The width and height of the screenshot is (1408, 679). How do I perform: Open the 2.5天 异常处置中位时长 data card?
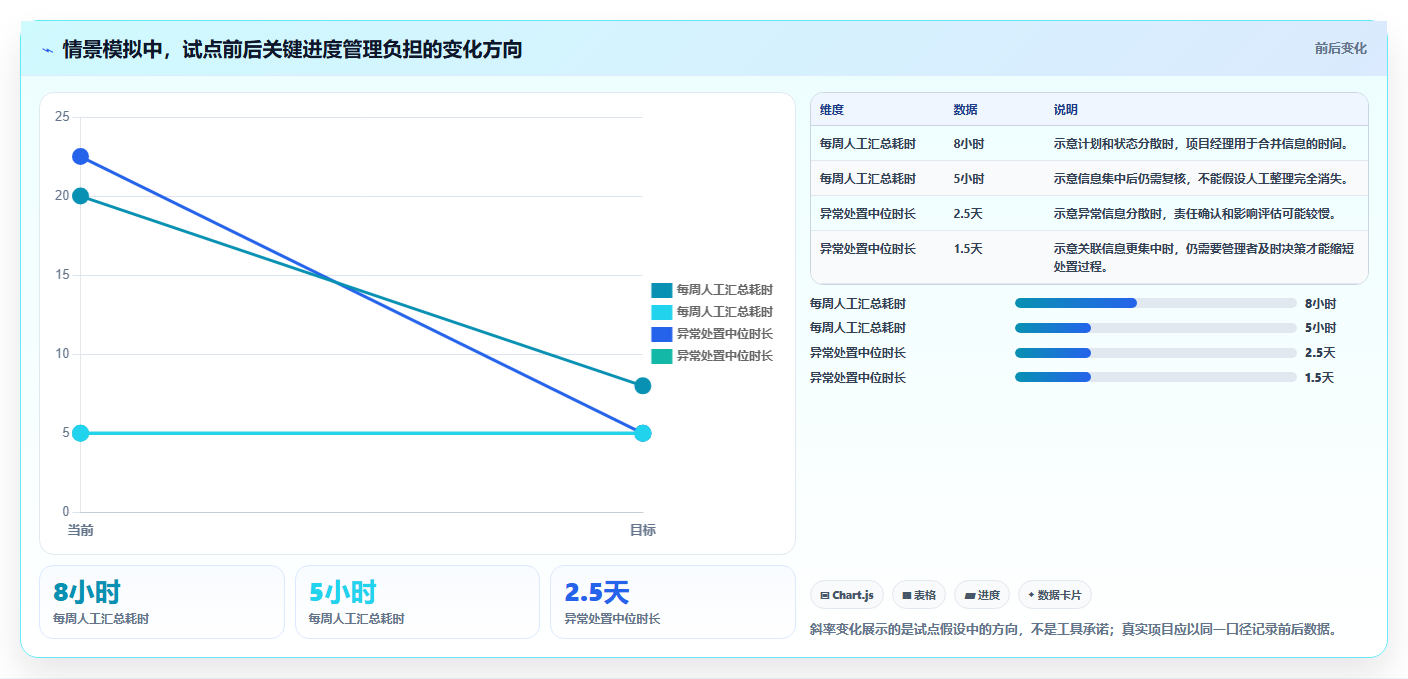[x=673, y=602]
